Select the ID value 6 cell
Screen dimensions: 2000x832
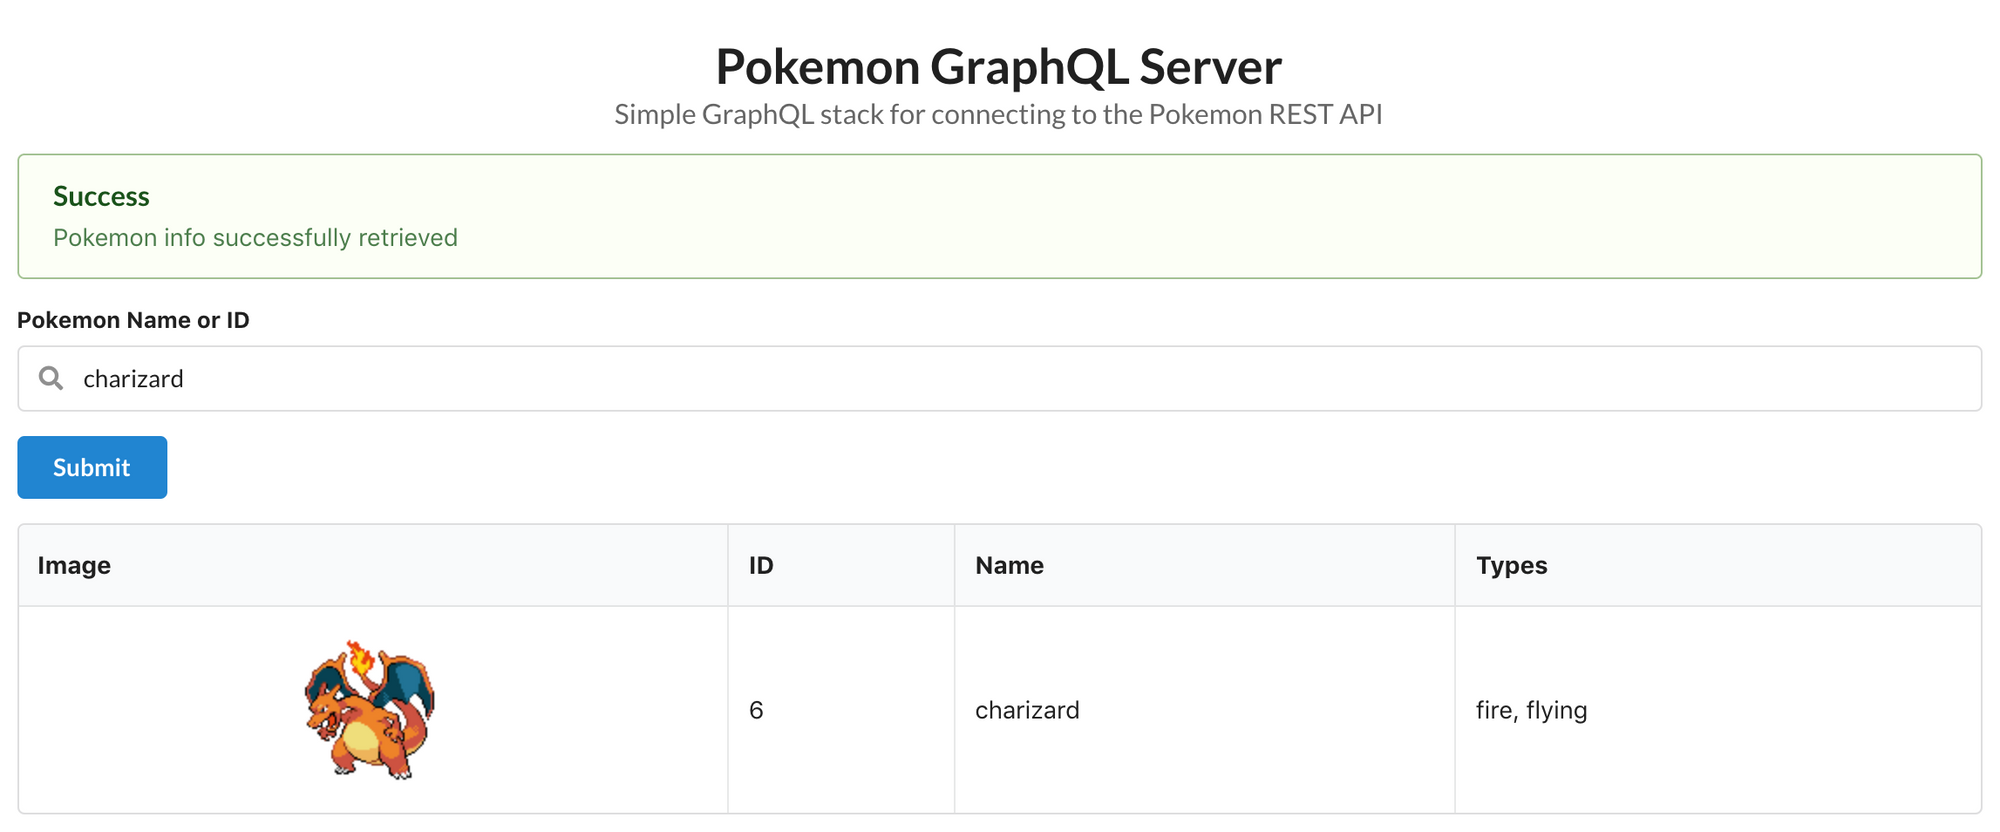(x=841, y=710)
